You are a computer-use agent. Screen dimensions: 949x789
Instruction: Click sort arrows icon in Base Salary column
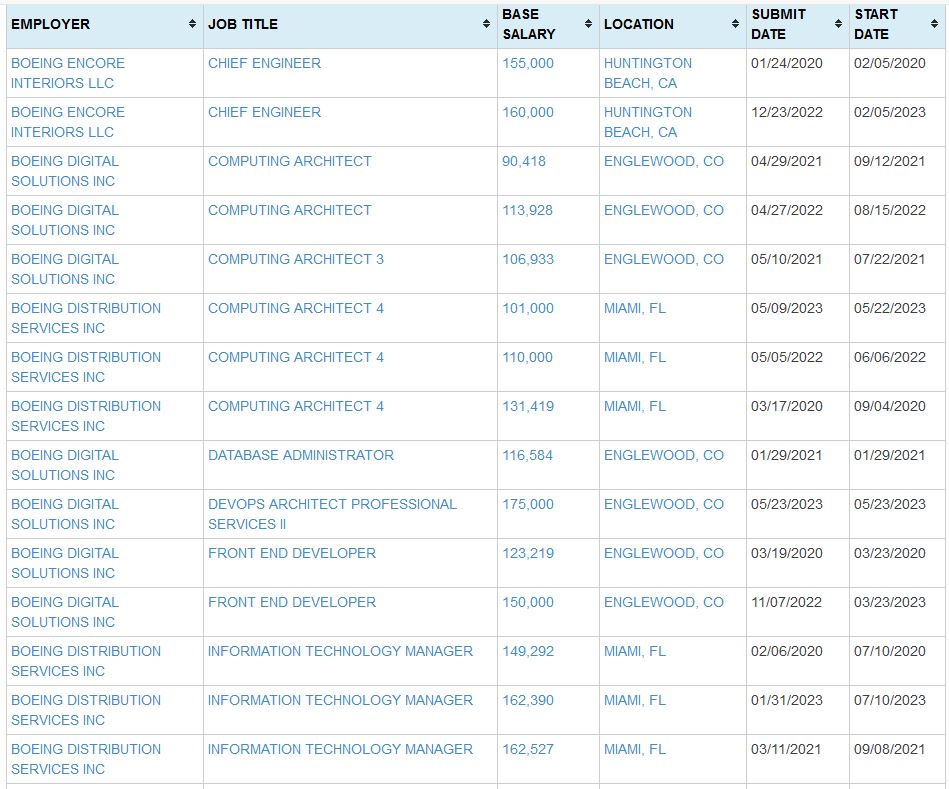588,24
